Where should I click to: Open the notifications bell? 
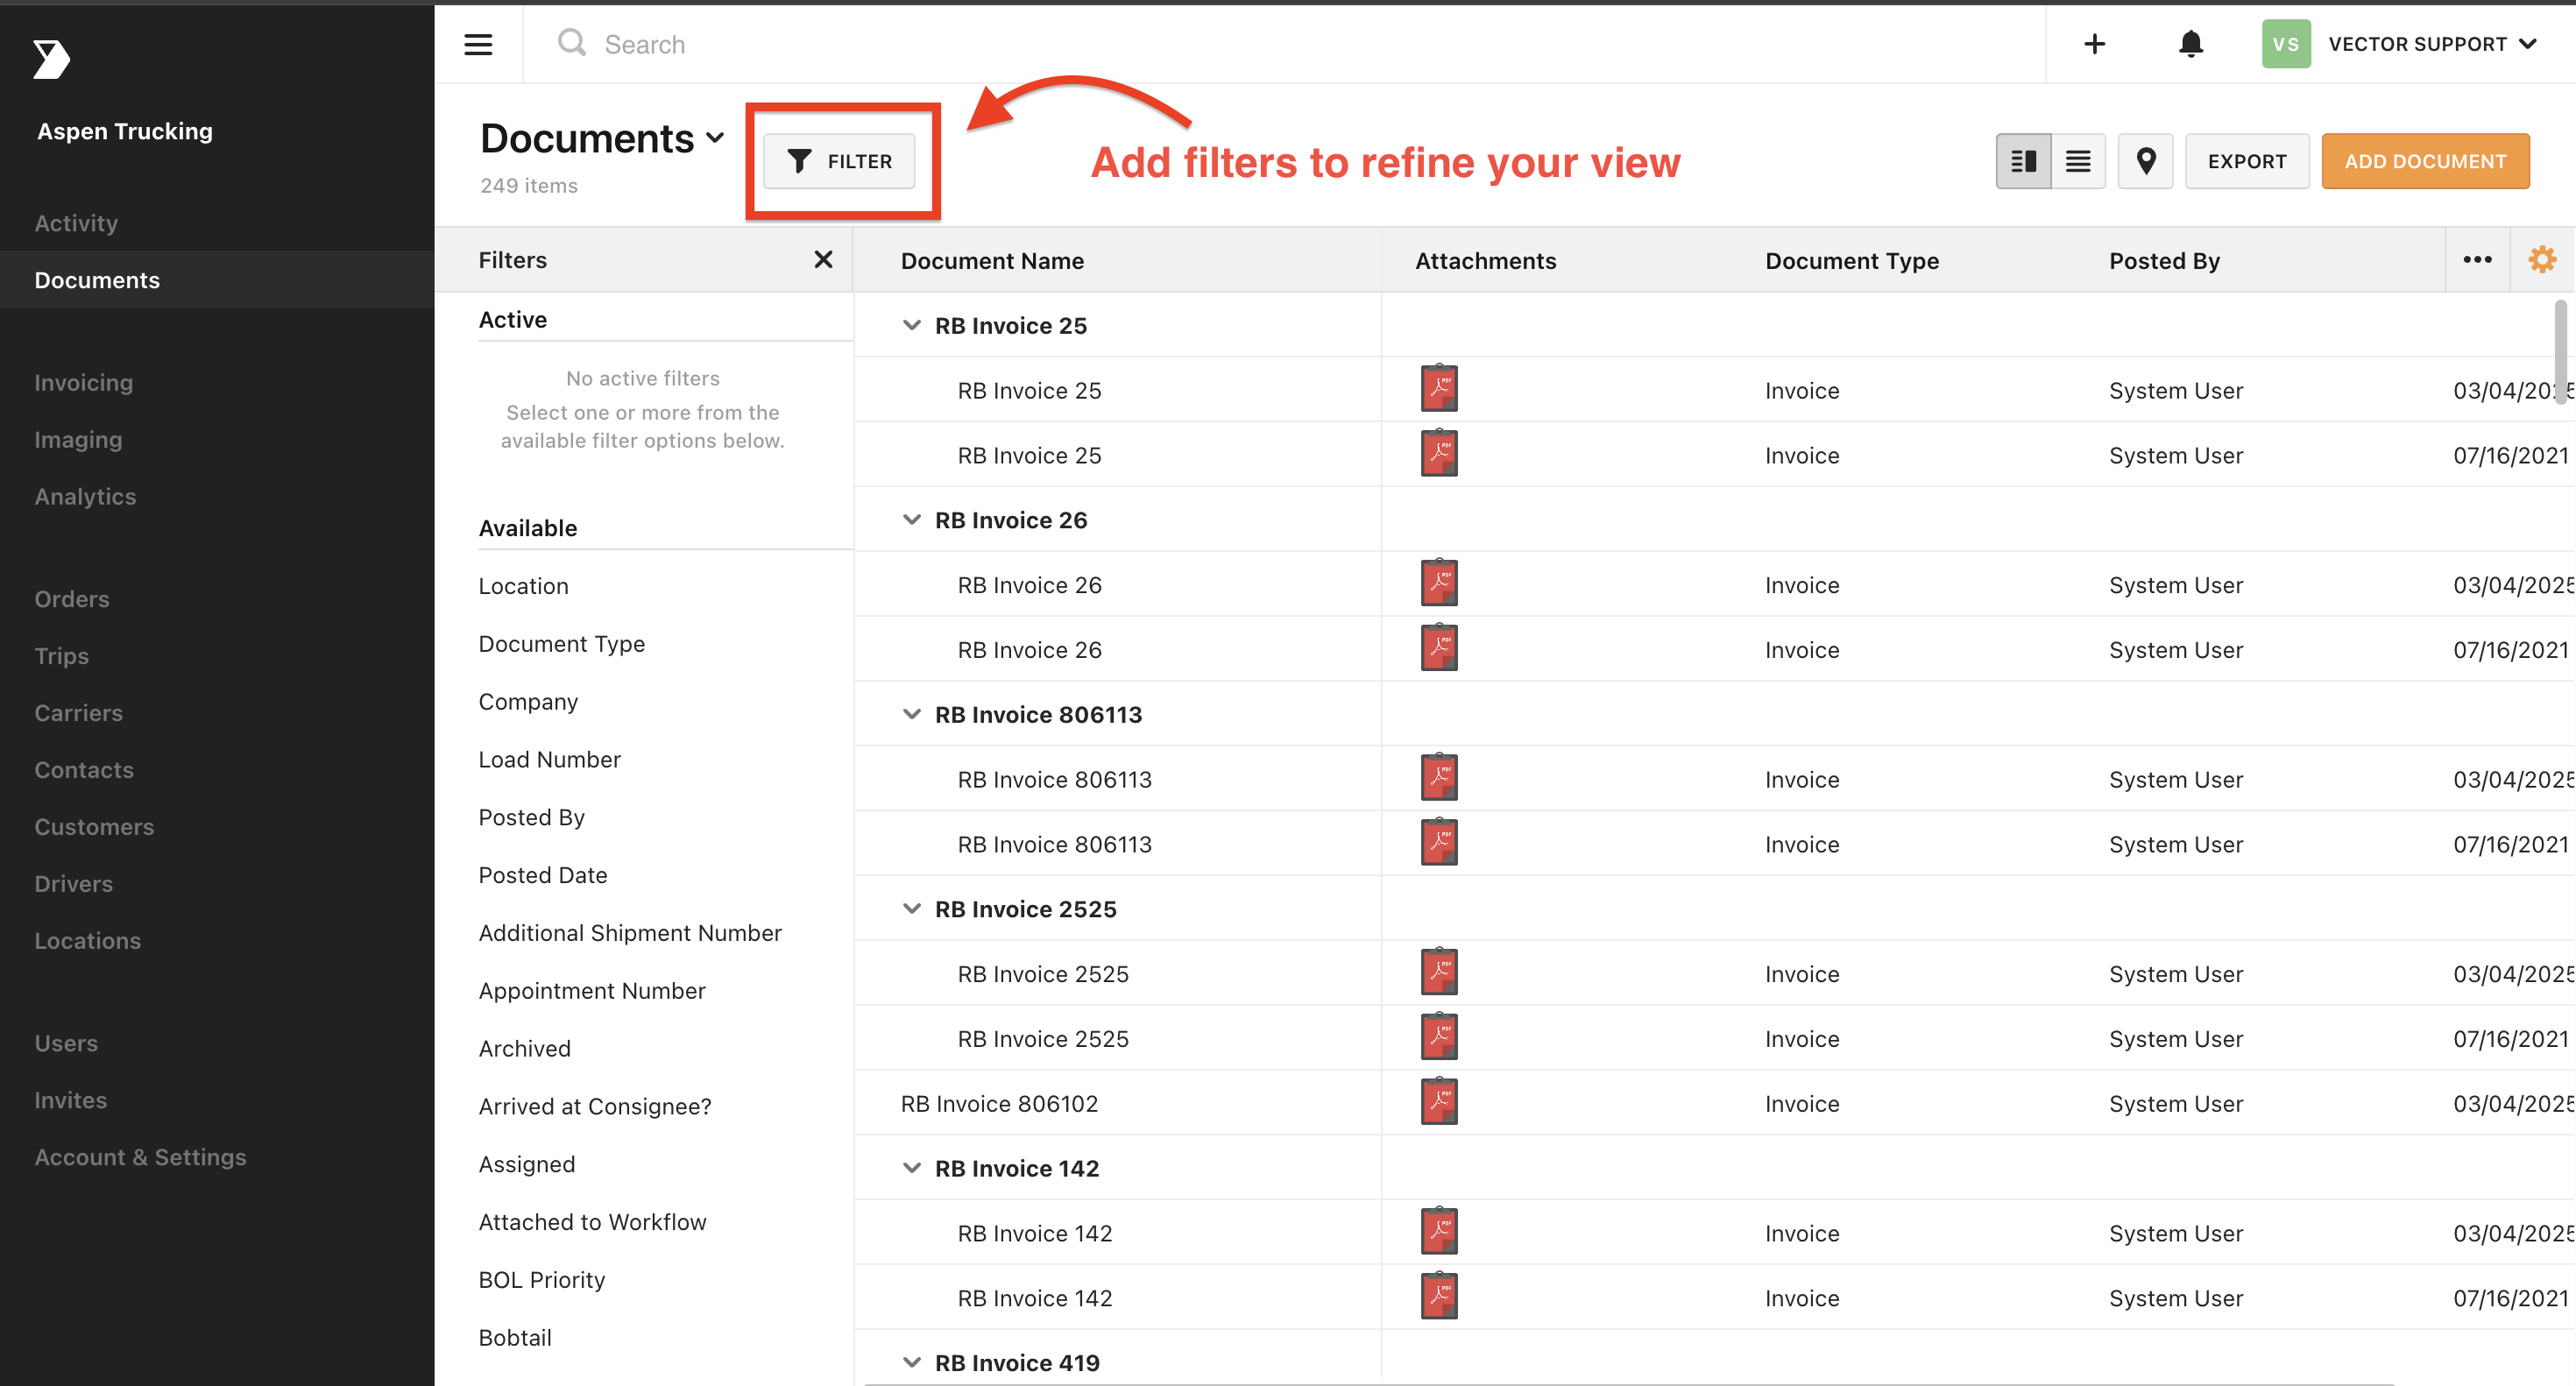(x=2190, y=44)
